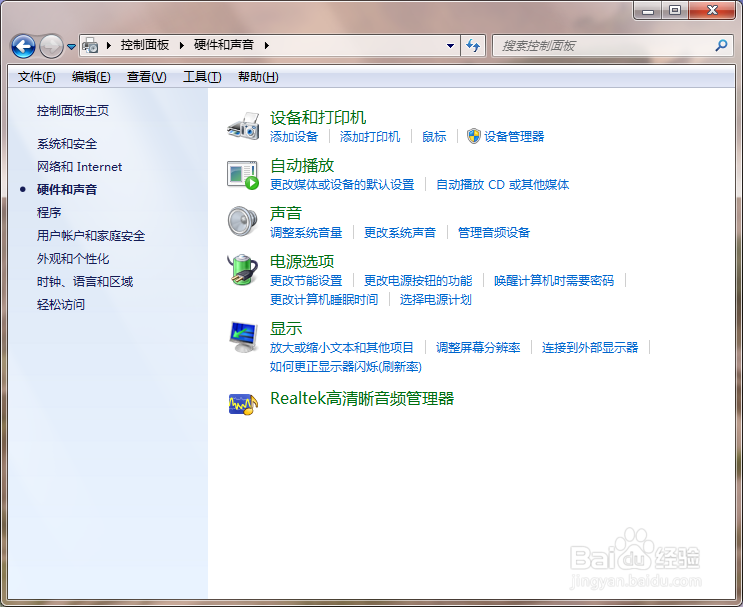Open recent pages dropdown next to Forward

pyautogui.click(x=72, y=46)
